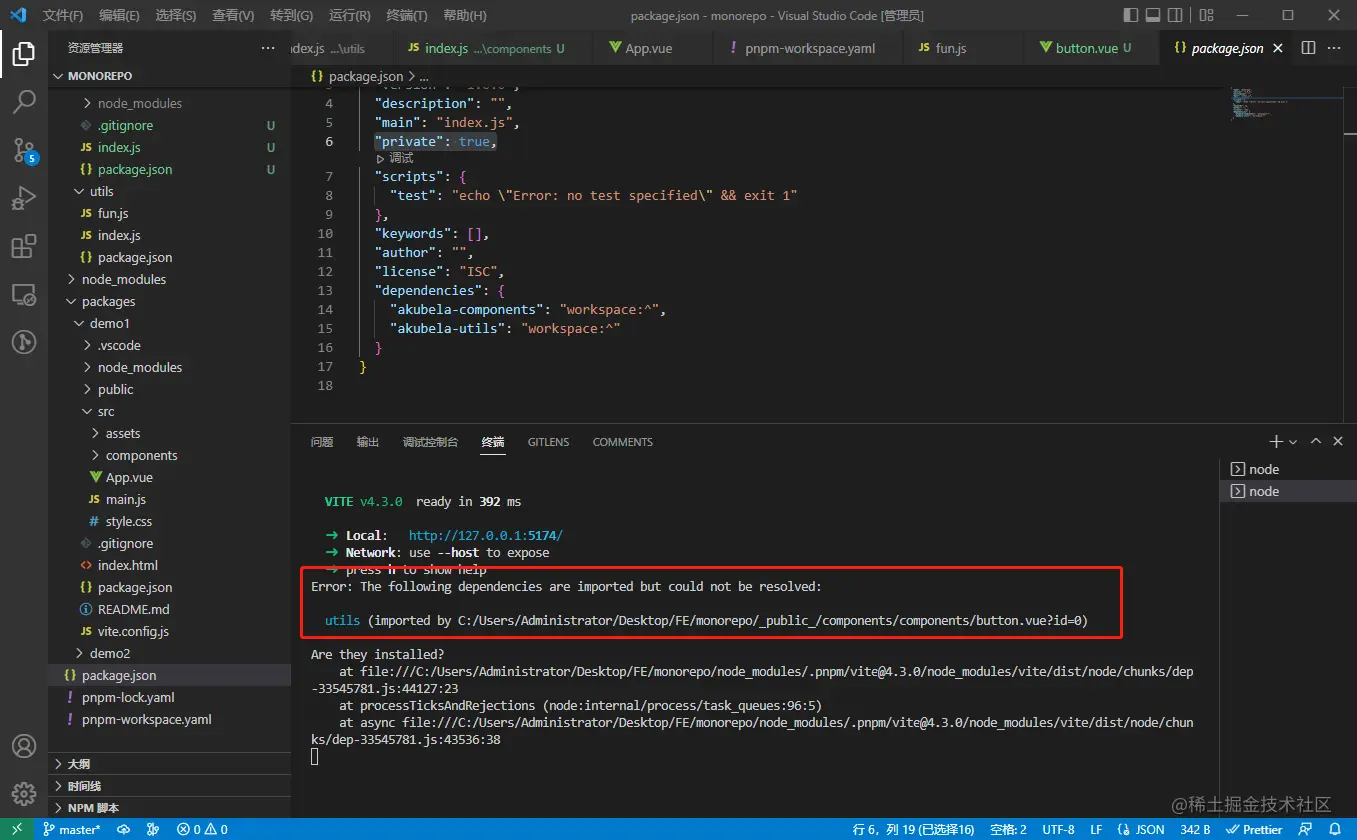Toggle the bottom panel layout button
Image resolution: width=1357 pixels, height=840 pixels.
pos(1153,15)
